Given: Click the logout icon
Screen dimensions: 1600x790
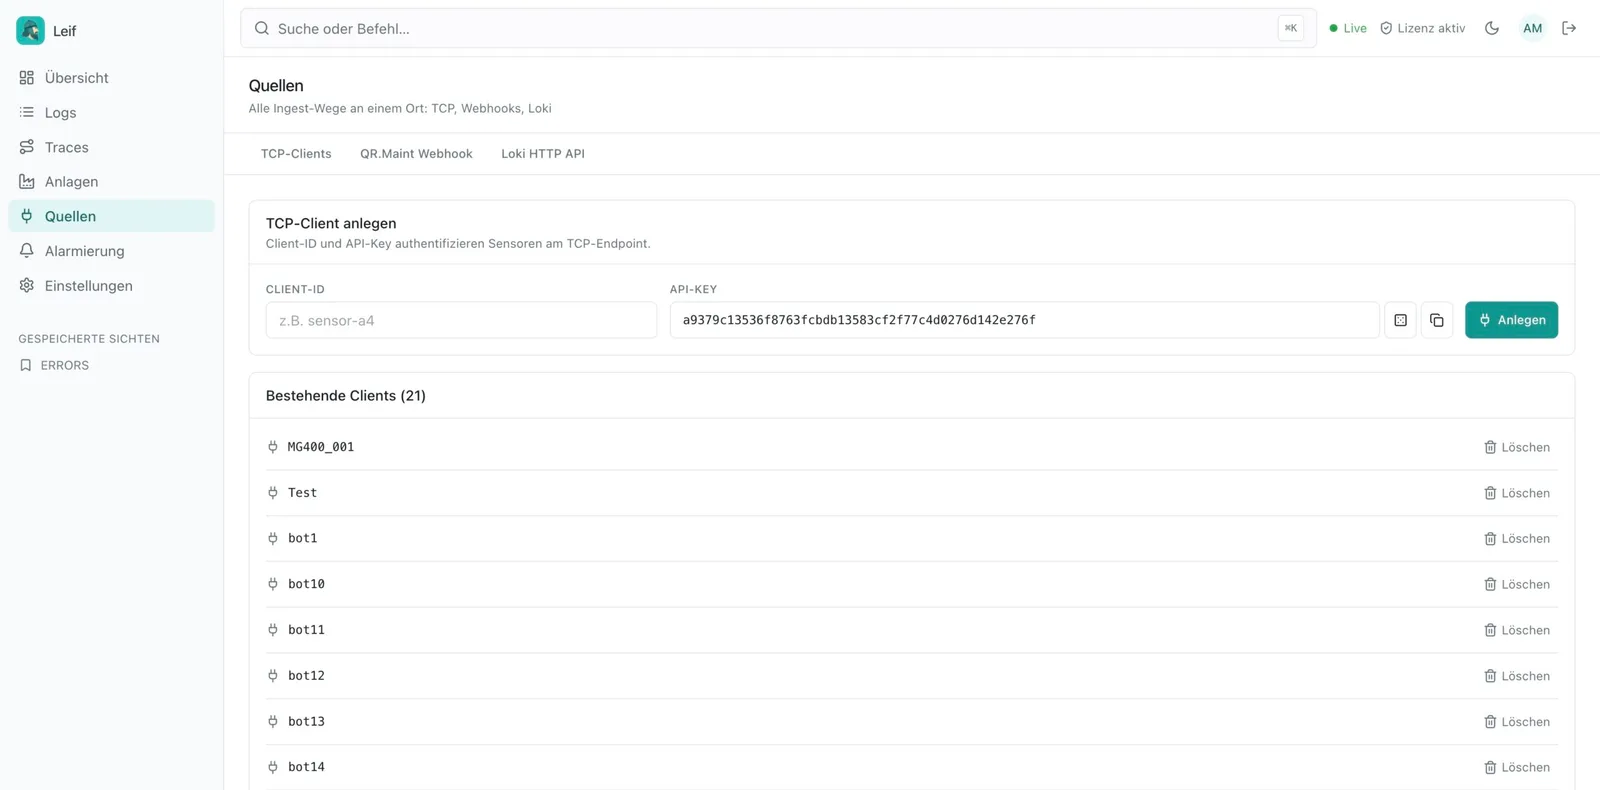Looking at the screenshot, I should 1569,28.
